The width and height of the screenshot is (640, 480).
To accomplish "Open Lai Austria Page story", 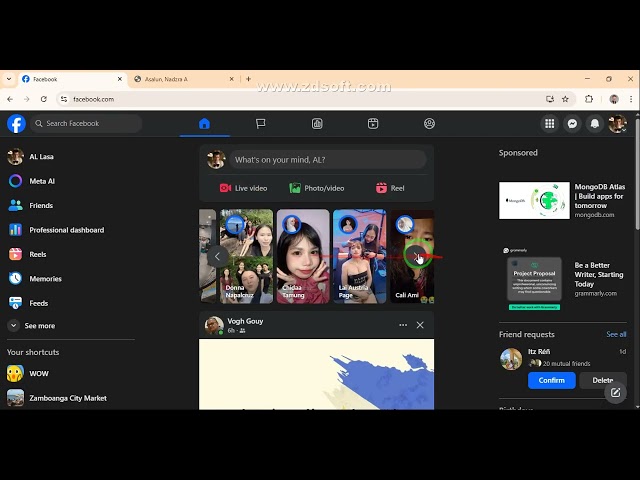I will (x=360, y=256).
